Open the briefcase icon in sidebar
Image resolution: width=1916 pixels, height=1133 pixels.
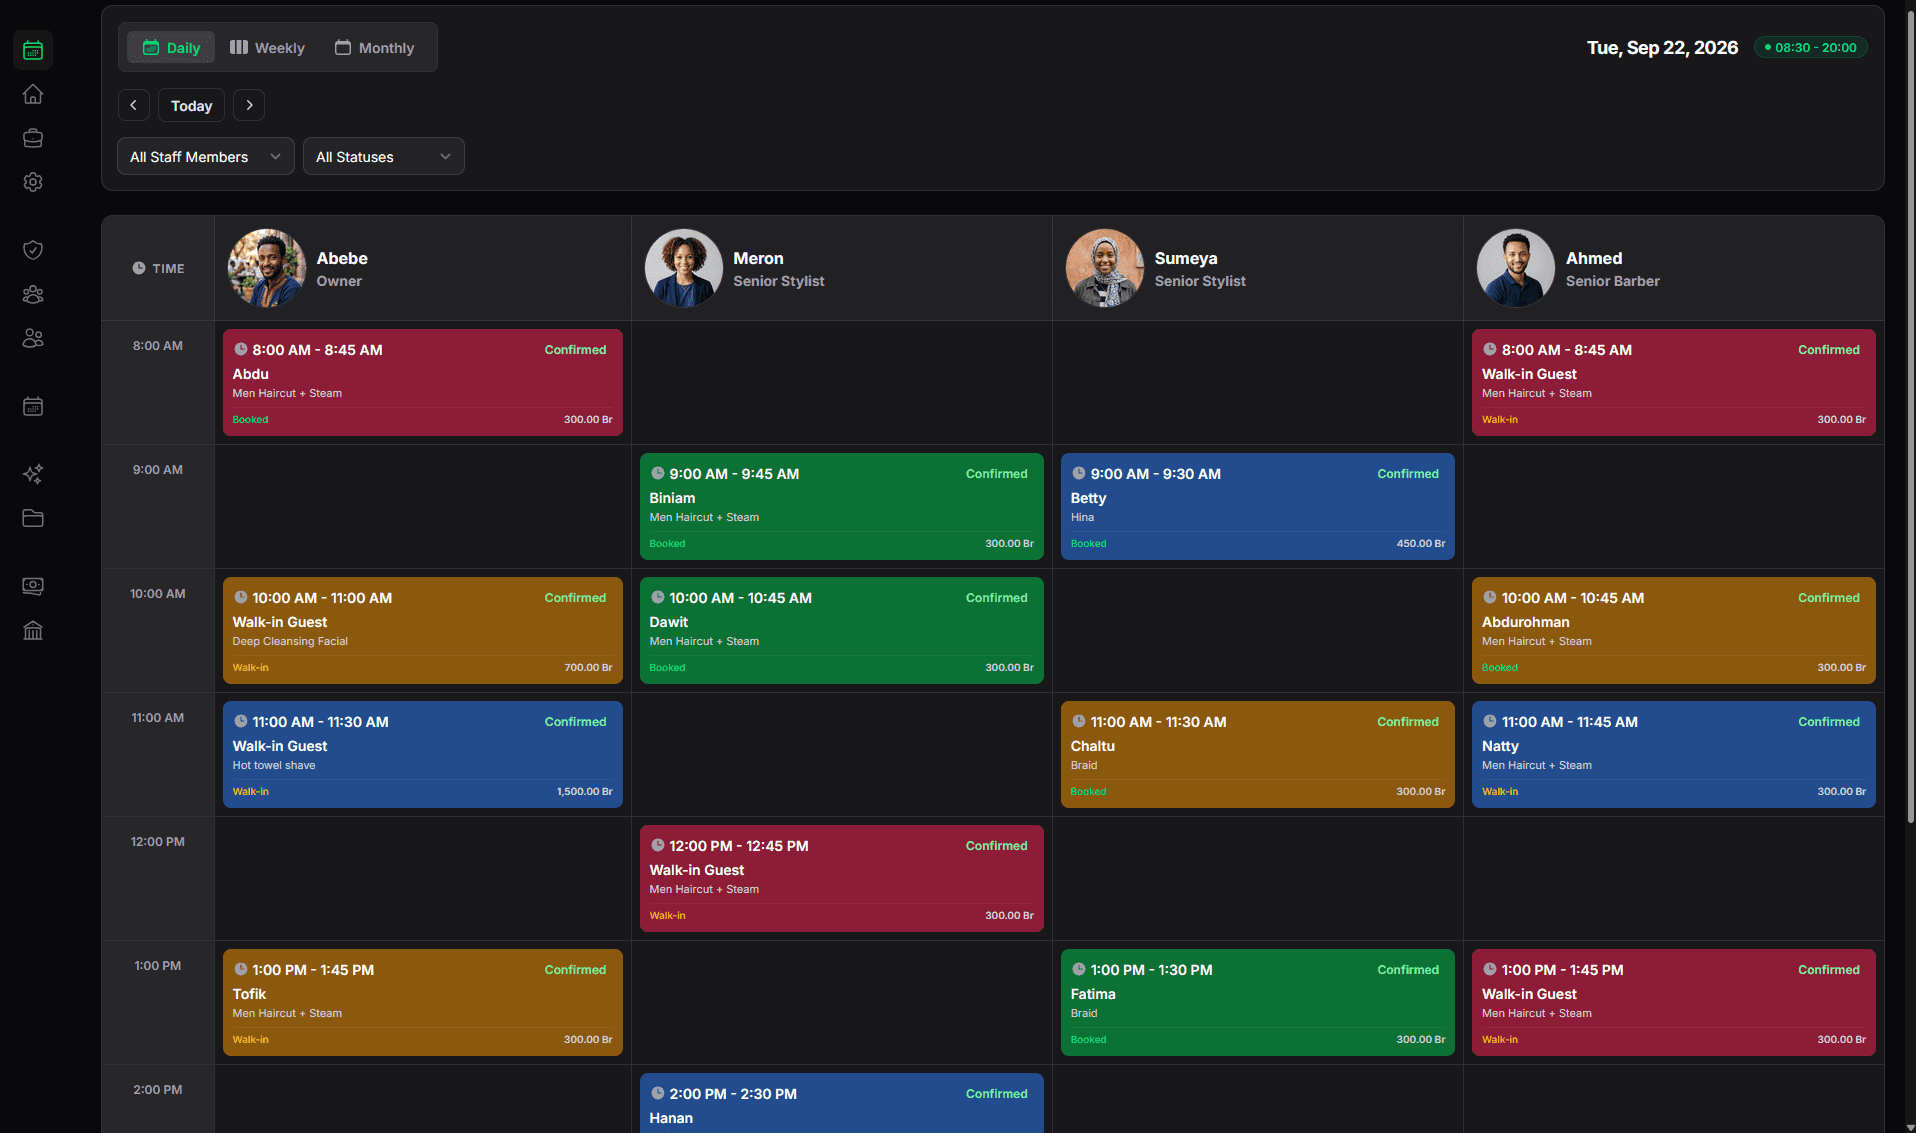pyautogui.click(x=33, y=138)
